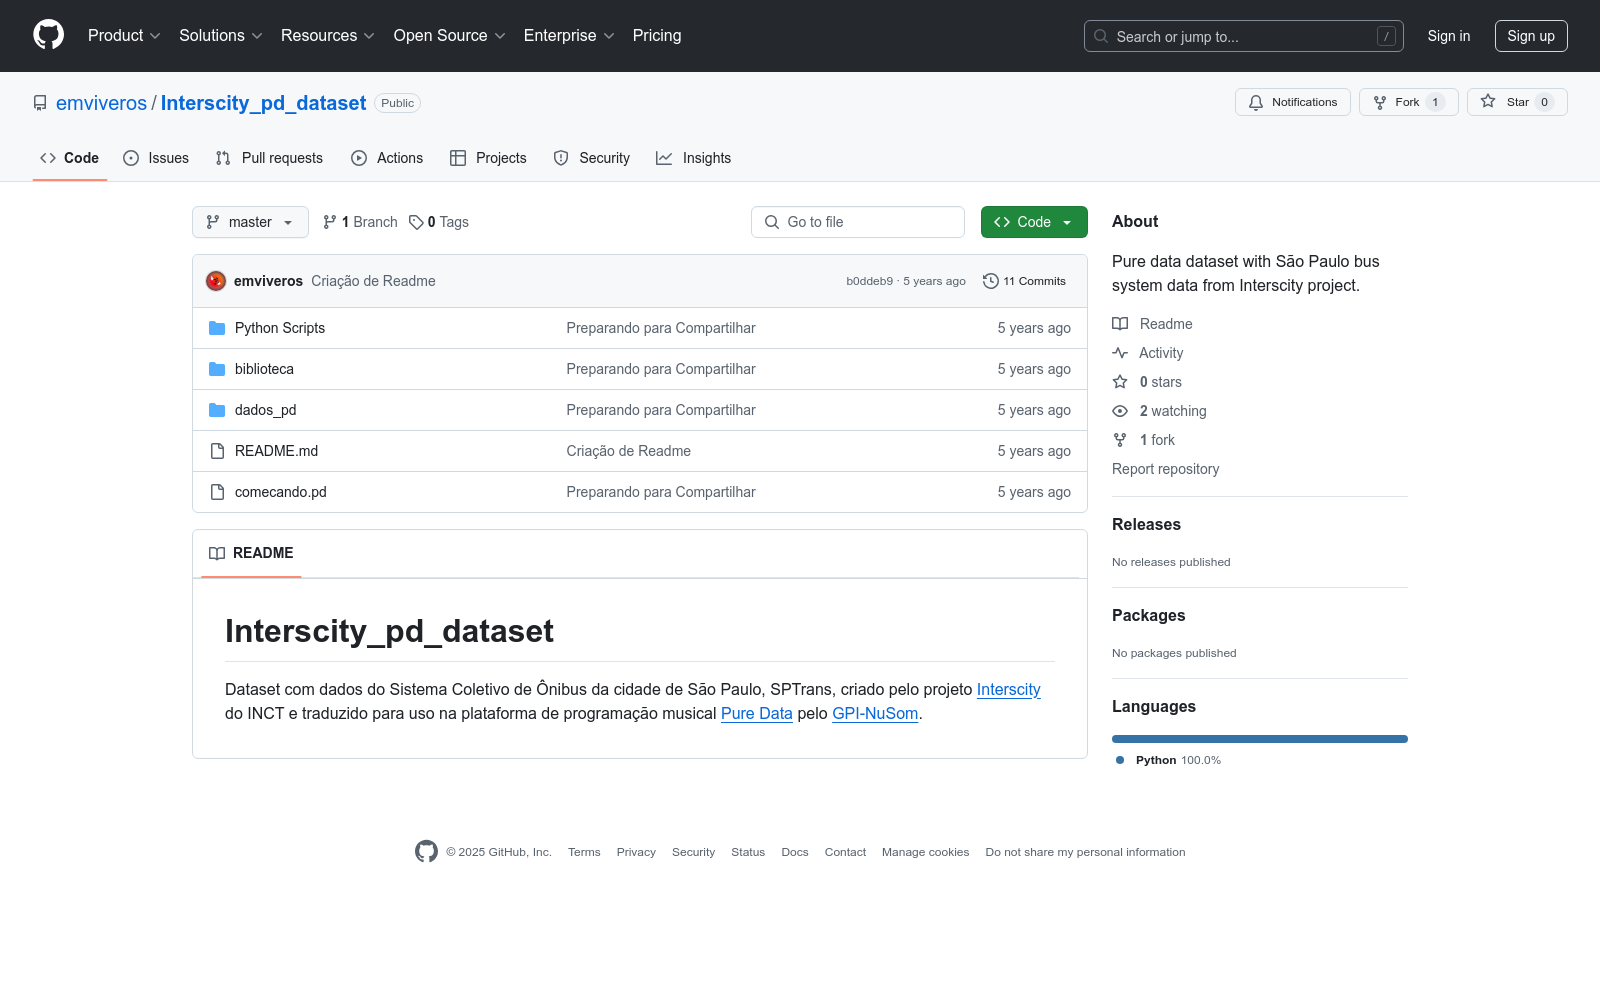Open the Interscity_pd_dataset repository title link
Viewport: 1600px width, 1000px height.
(x=263, y=103)
